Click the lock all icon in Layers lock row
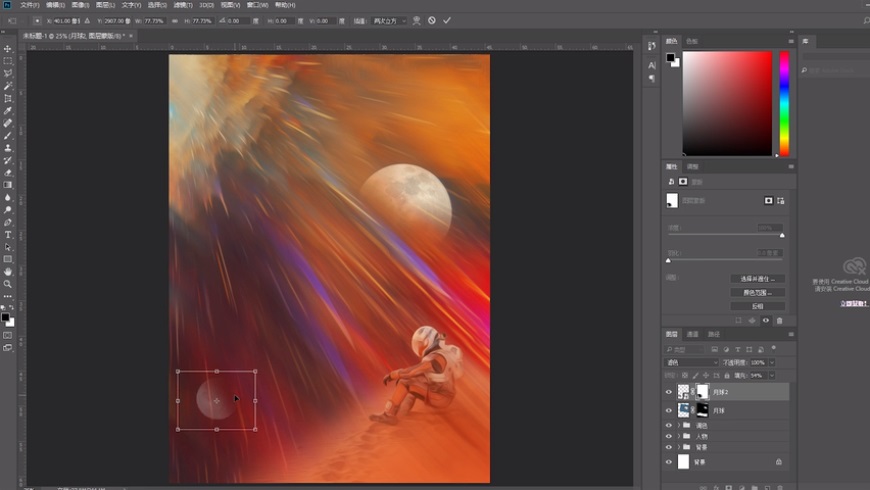The height and width of the screenshot is (490, 870). click(727, 376)
